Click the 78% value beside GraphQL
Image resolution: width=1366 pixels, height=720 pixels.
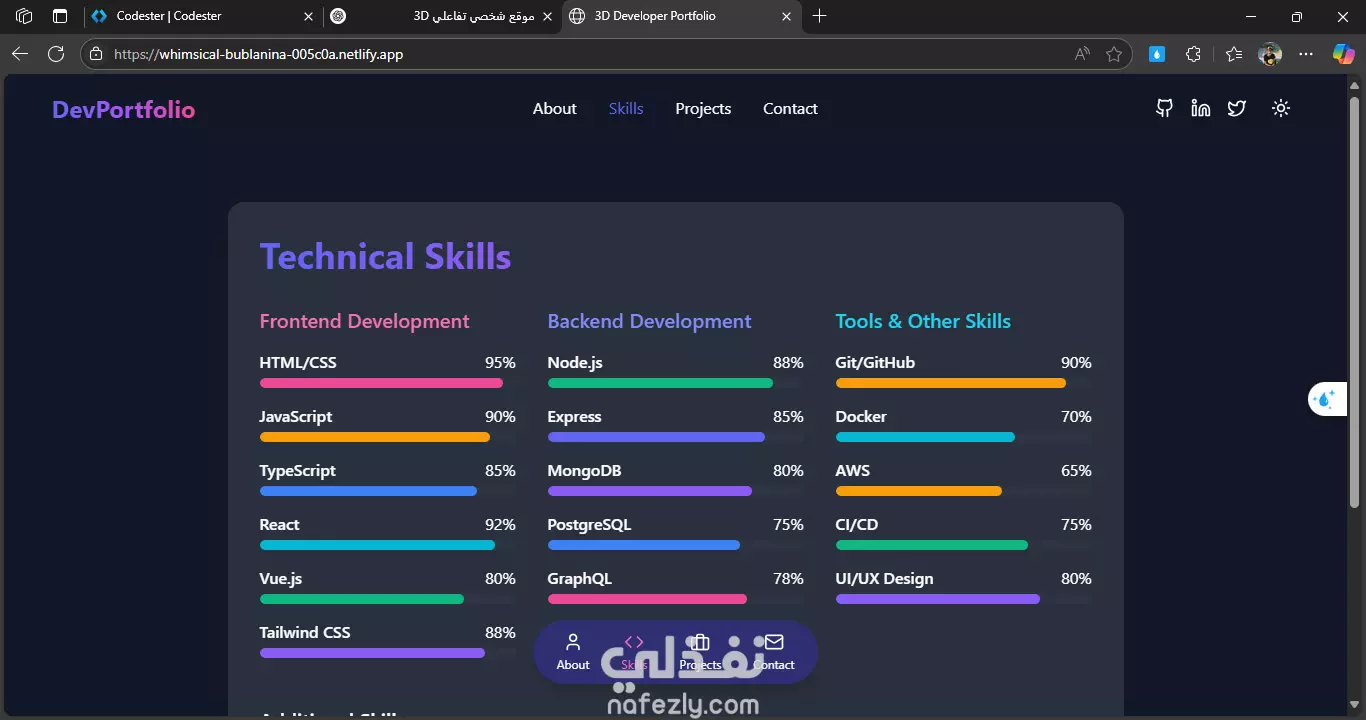[788, 578]
